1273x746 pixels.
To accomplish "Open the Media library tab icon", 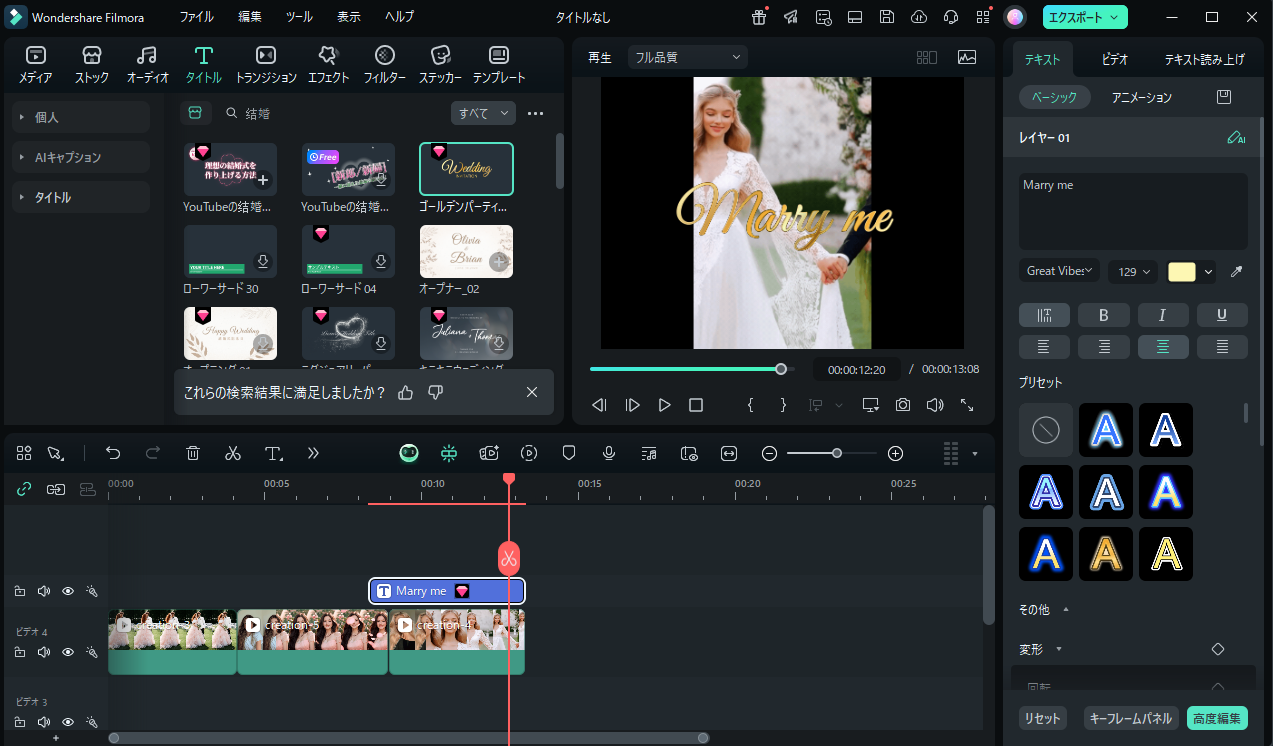I will (x=36, y=55).
